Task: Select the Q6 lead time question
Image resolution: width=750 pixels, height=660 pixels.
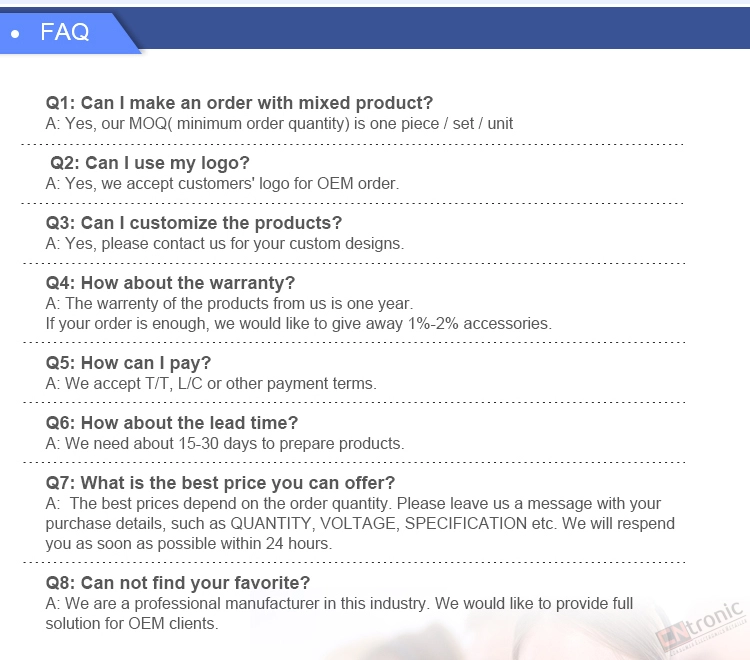Action: tap(172, 423)
